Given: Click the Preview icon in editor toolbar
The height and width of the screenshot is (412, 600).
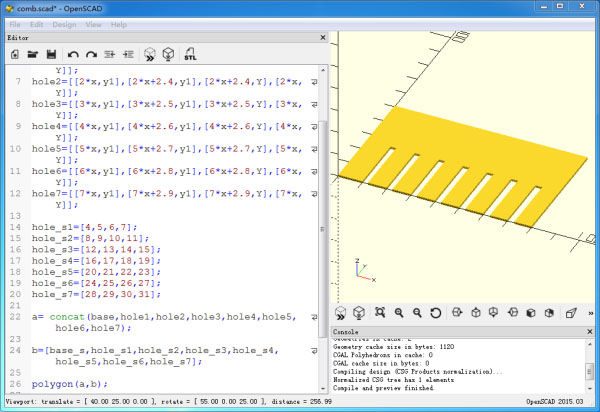Looking at the screenshot, I should (150, 54).
